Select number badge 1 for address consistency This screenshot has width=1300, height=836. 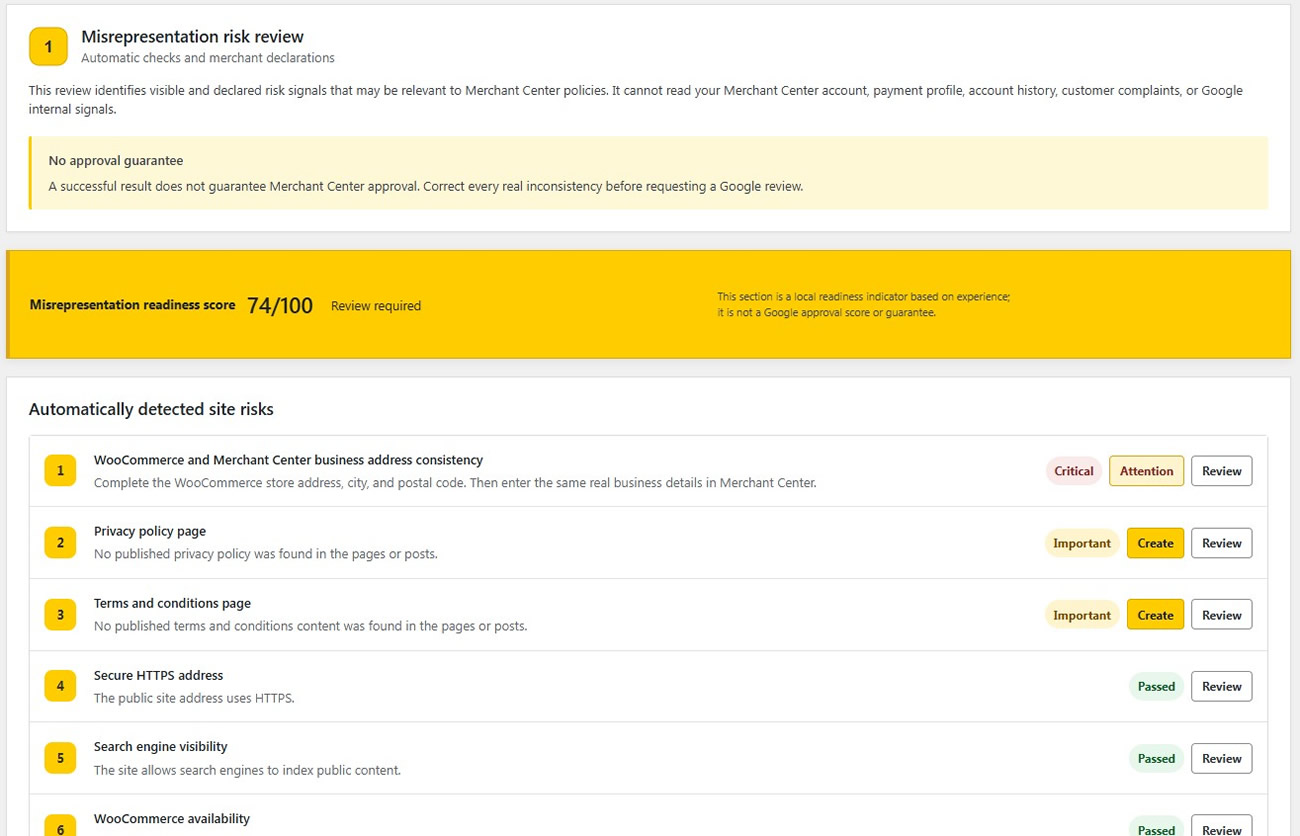click(x=60, y=471)
